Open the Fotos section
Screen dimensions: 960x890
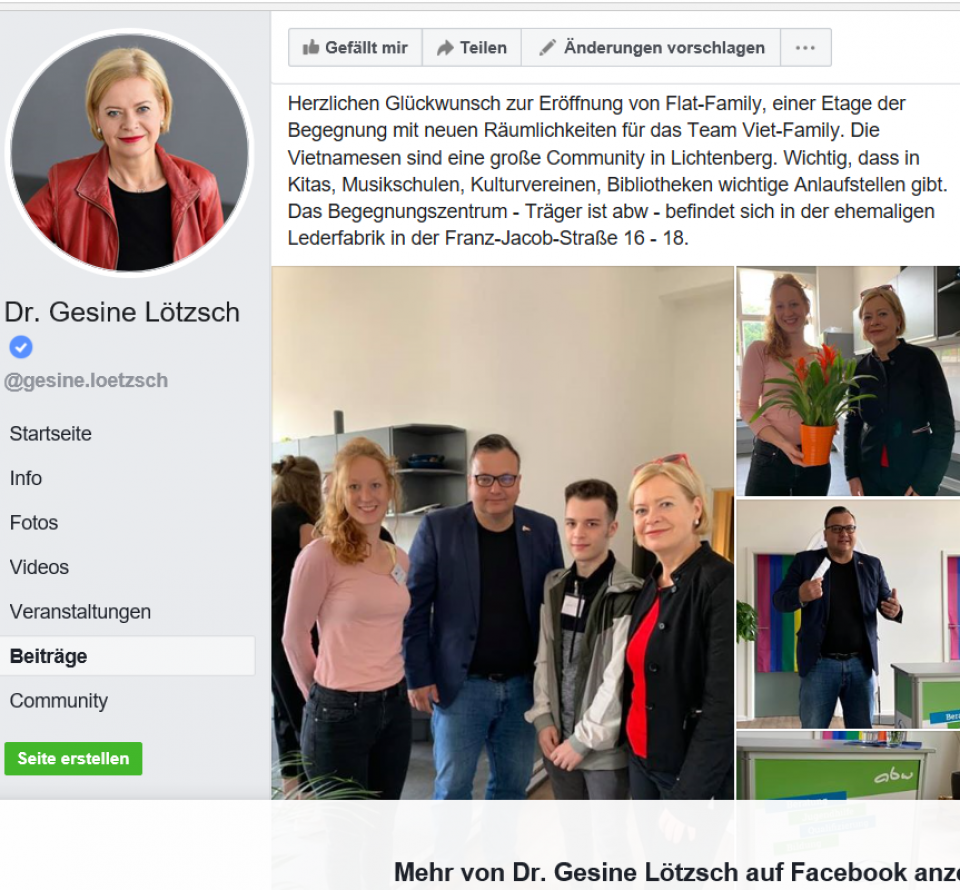34,523
